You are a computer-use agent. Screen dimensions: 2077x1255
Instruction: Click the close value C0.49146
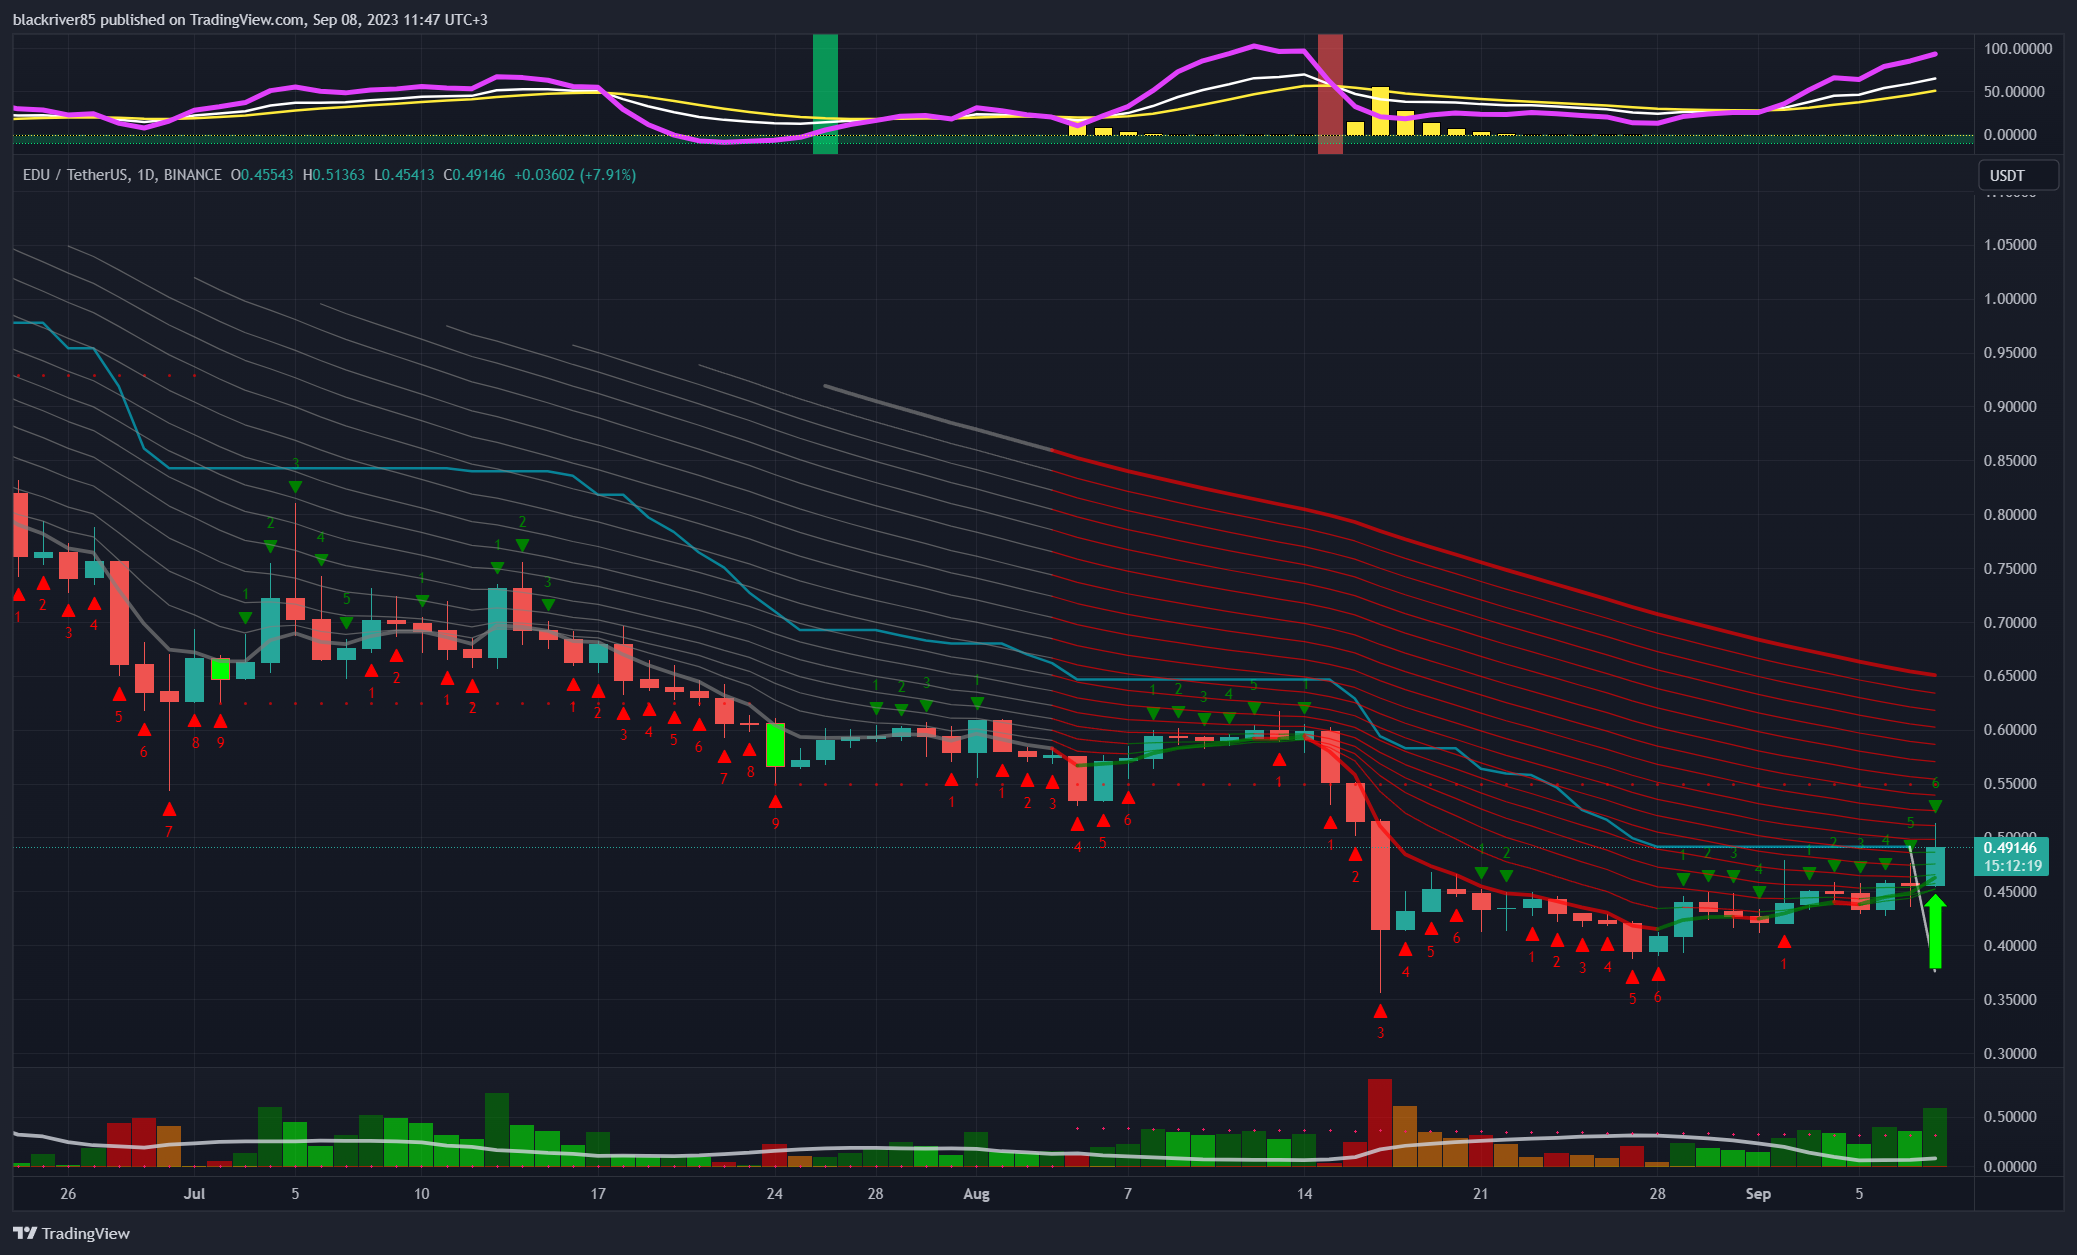(x=474, y=175)
